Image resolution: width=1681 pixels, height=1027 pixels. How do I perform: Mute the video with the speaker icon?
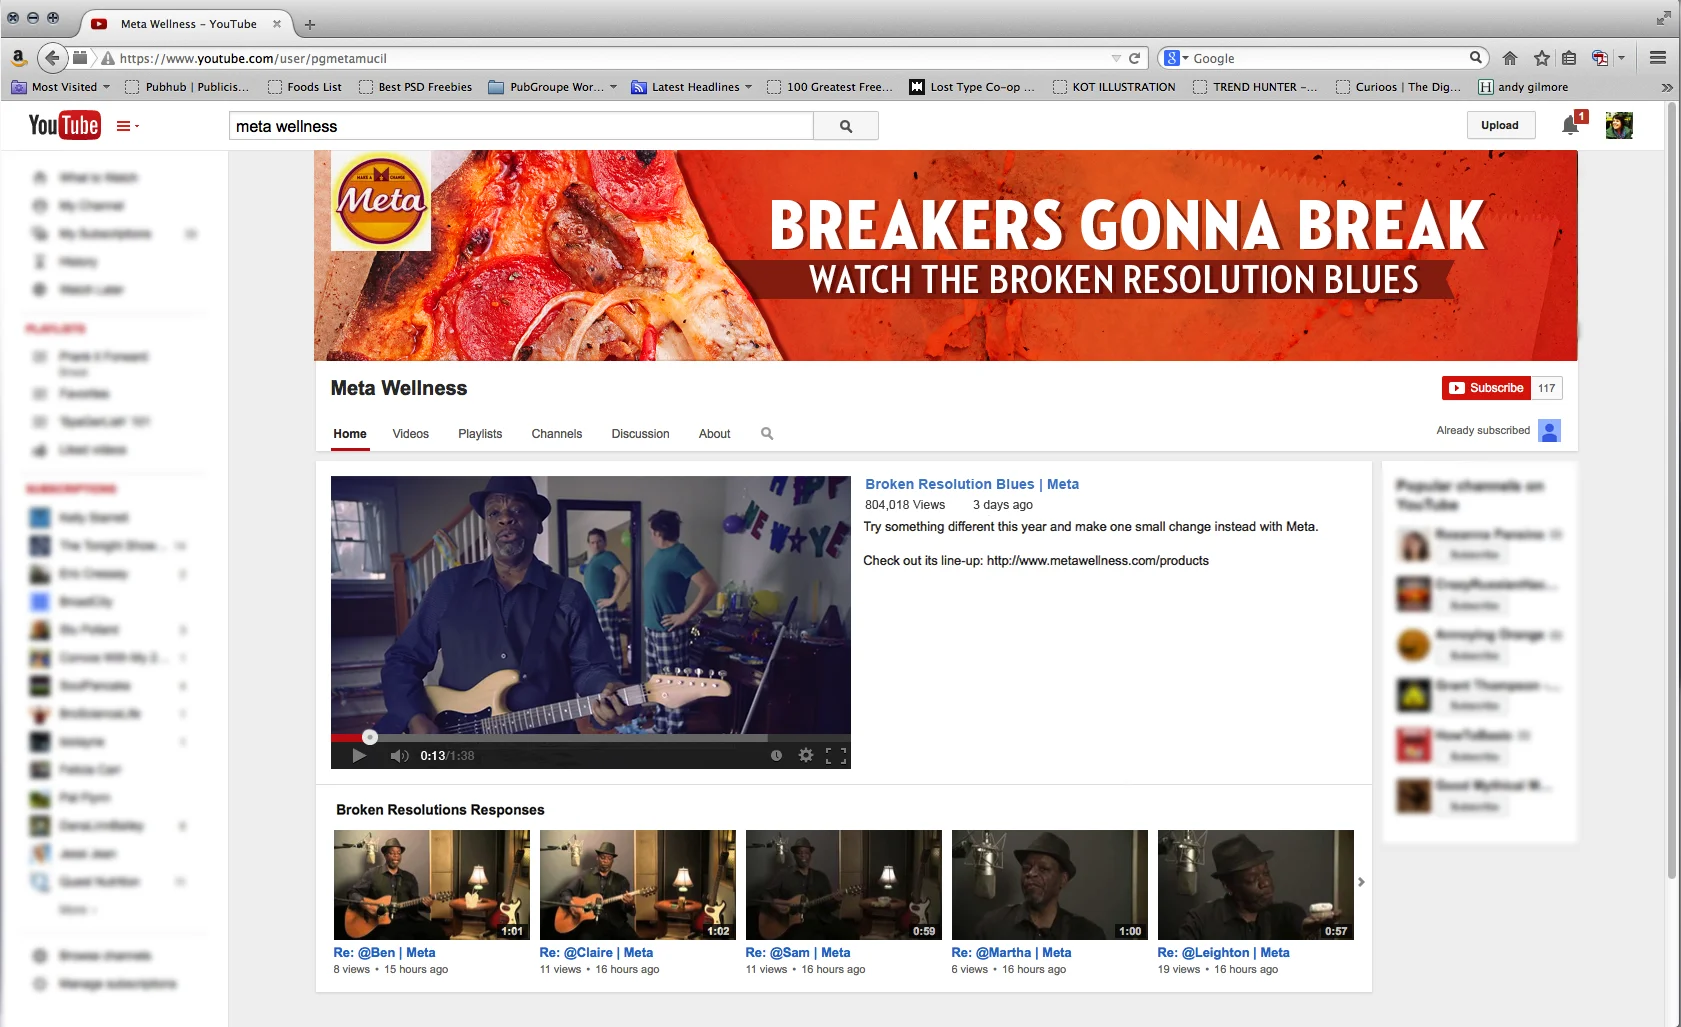coord(399,755)
